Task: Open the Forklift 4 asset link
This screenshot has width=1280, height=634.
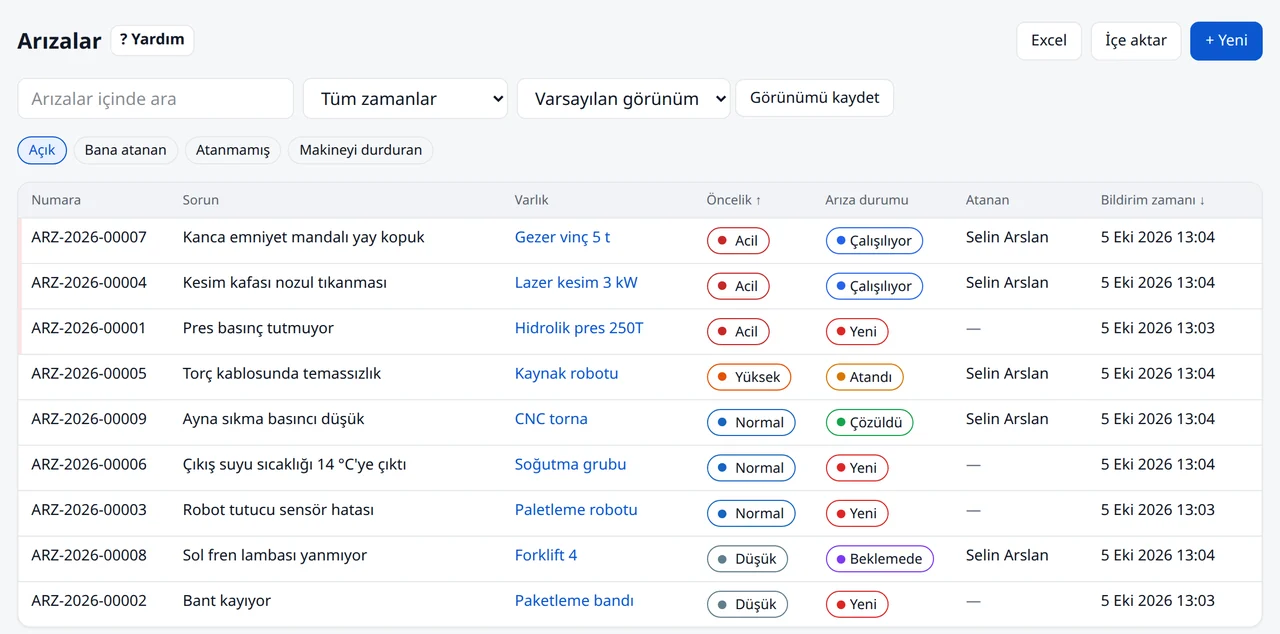Action: [x=546, y=555]
